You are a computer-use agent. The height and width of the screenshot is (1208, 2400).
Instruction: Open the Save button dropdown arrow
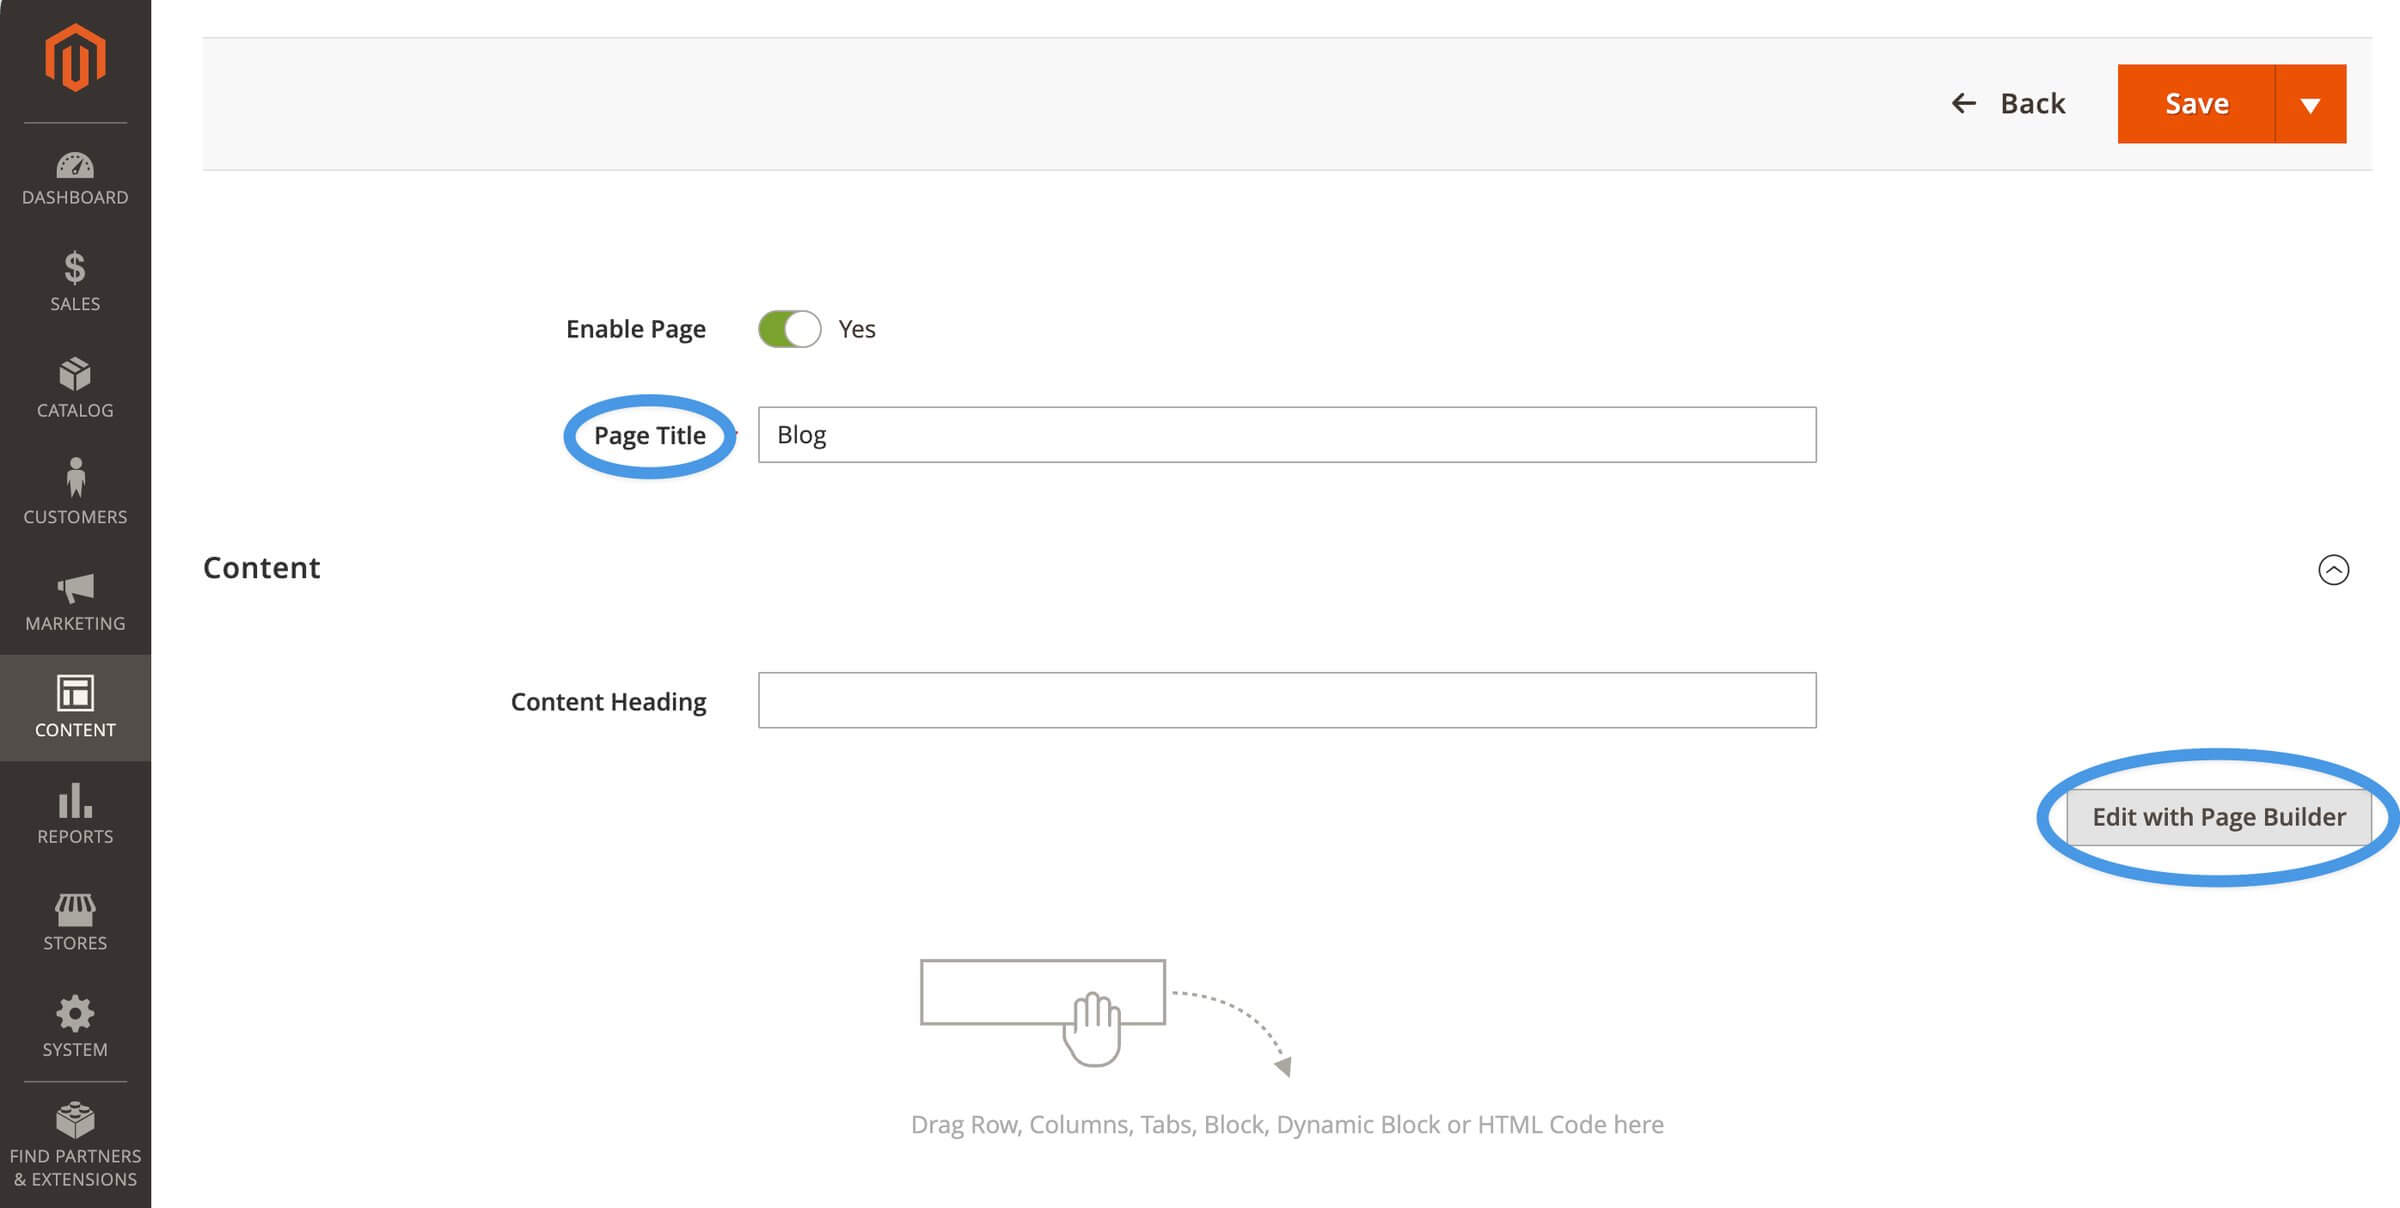2312,103
